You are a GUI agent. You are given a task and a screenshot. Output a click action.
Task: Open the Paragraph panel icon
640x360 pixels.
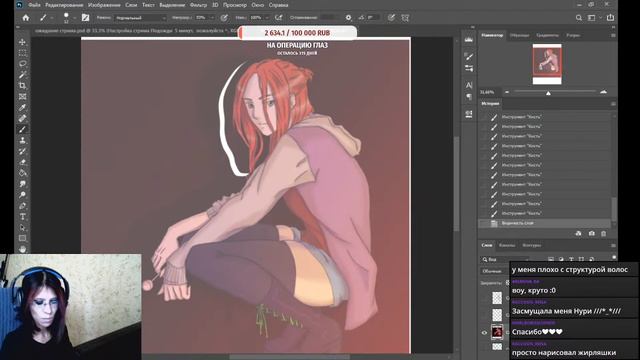point(469,97)
